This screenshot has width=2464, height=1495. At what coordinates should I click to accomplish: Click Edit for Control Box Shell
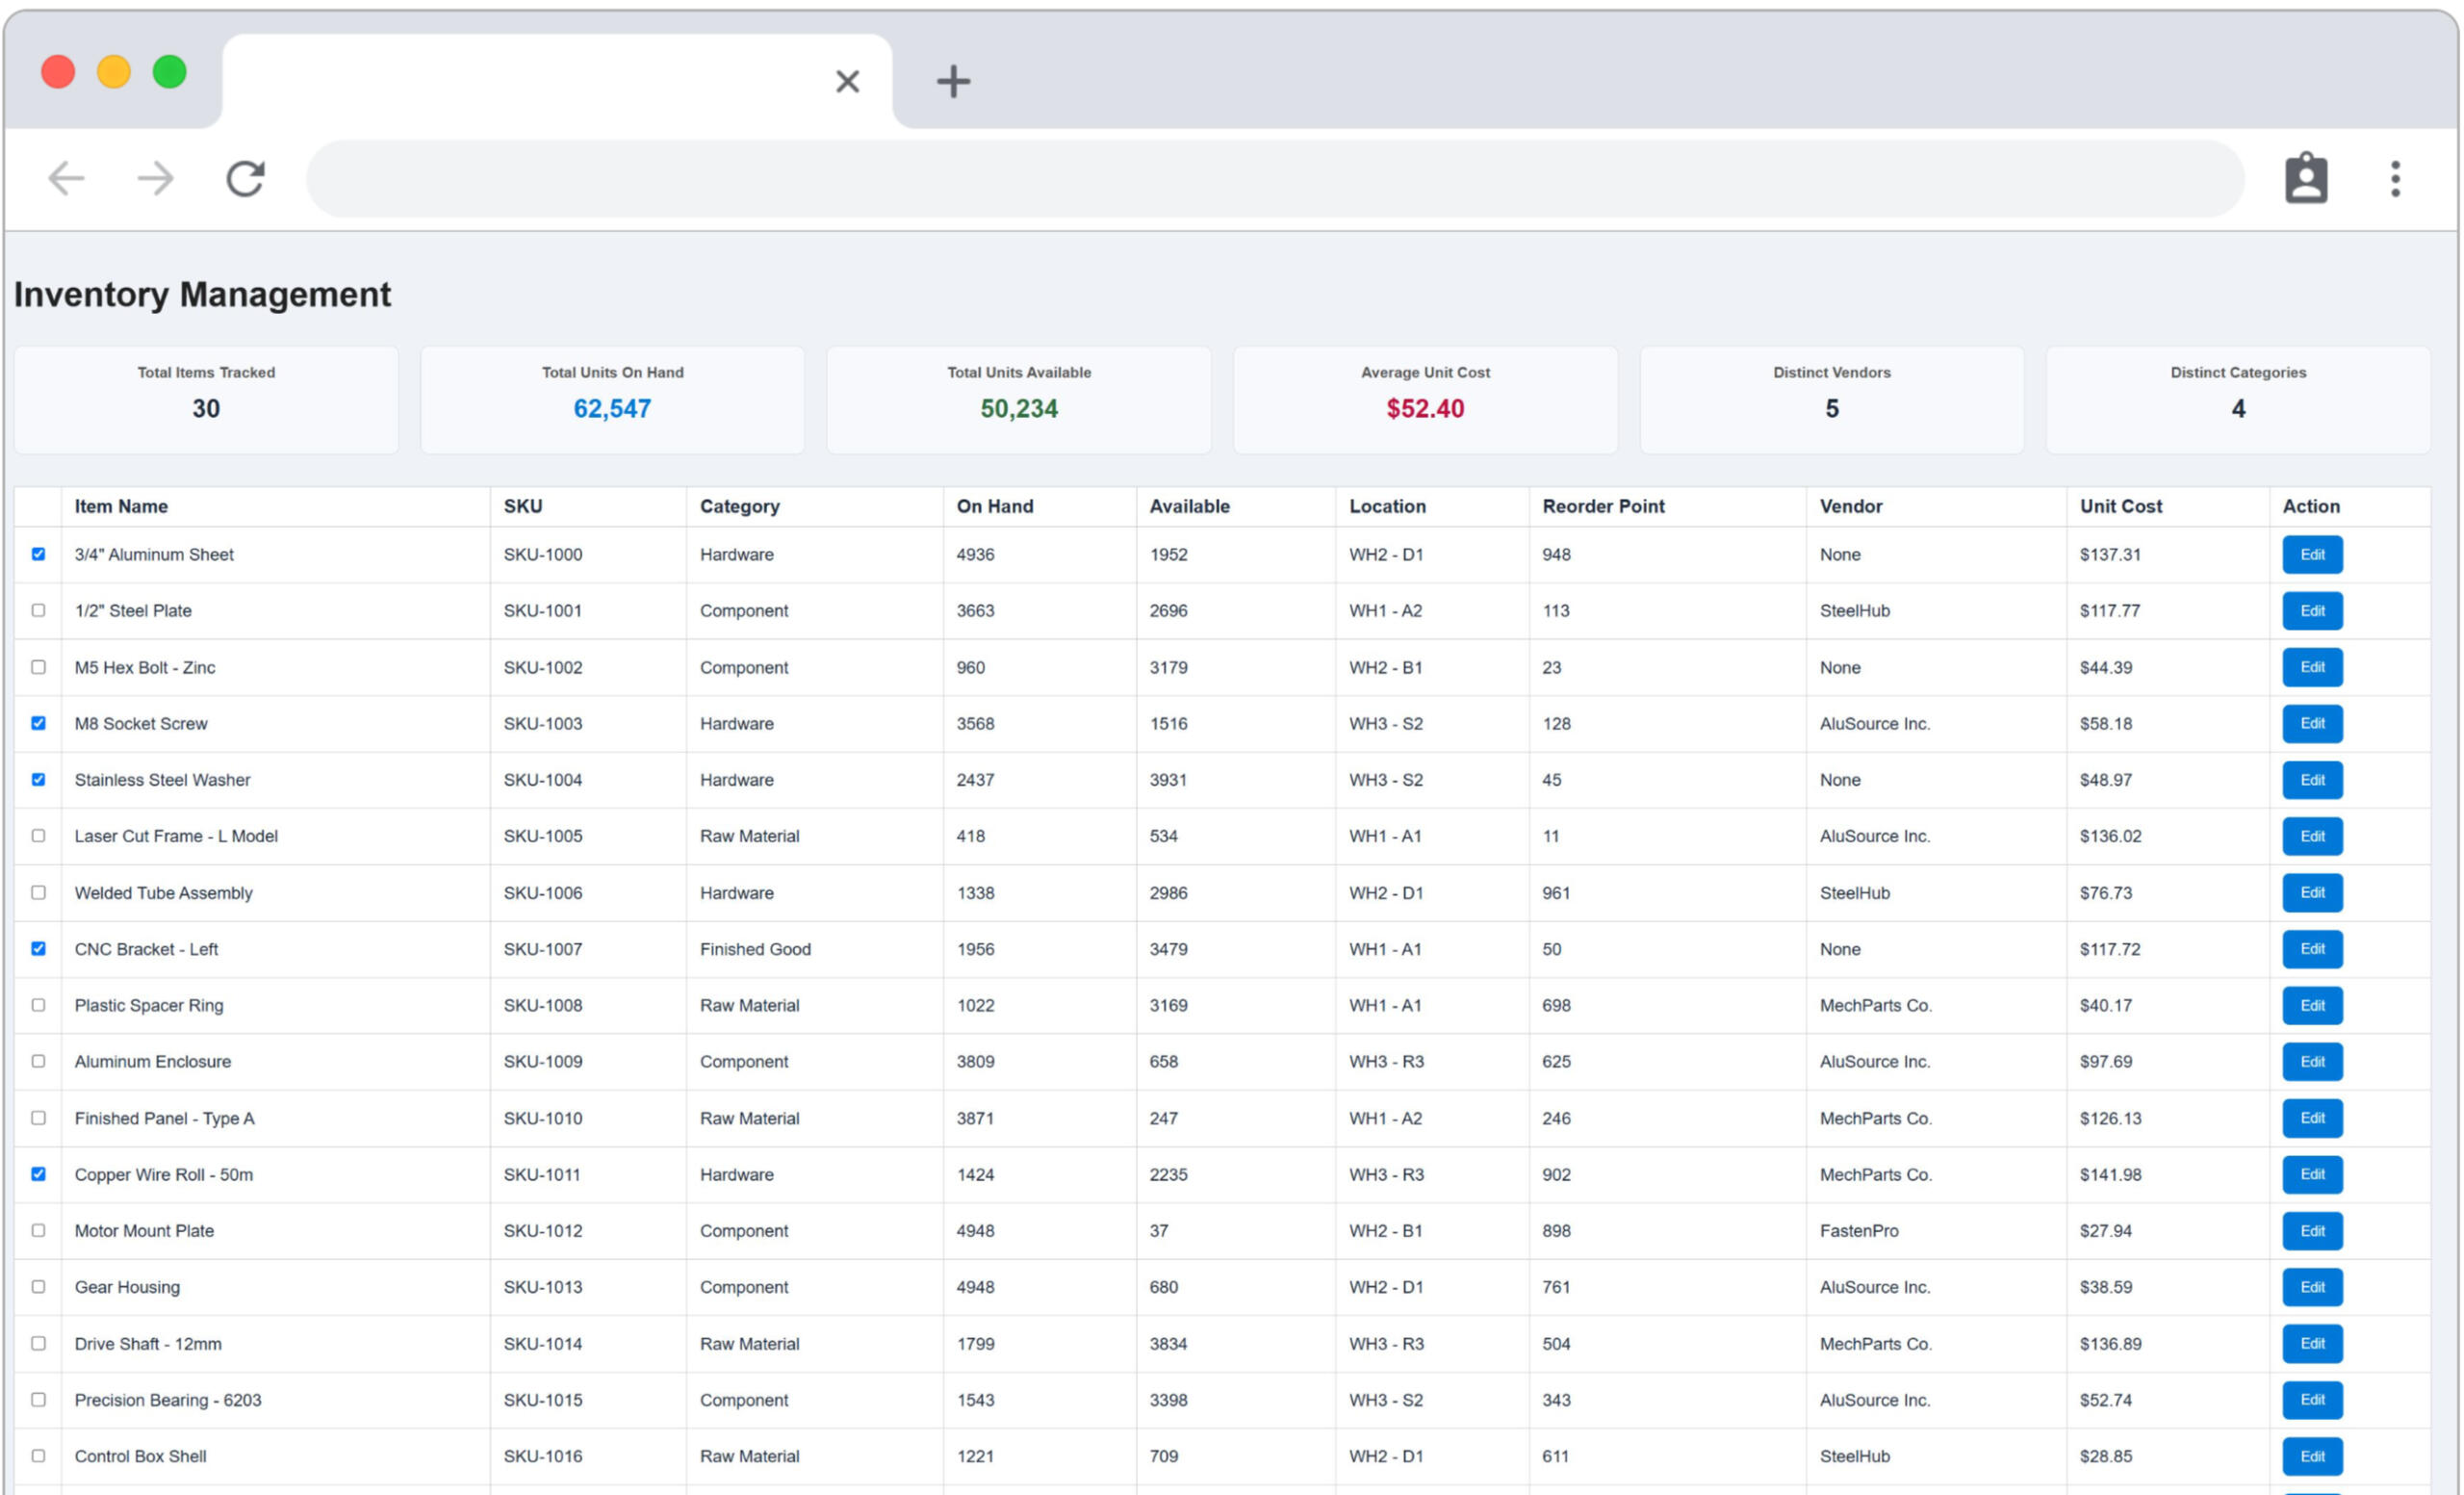[x=2311, y=1456]
